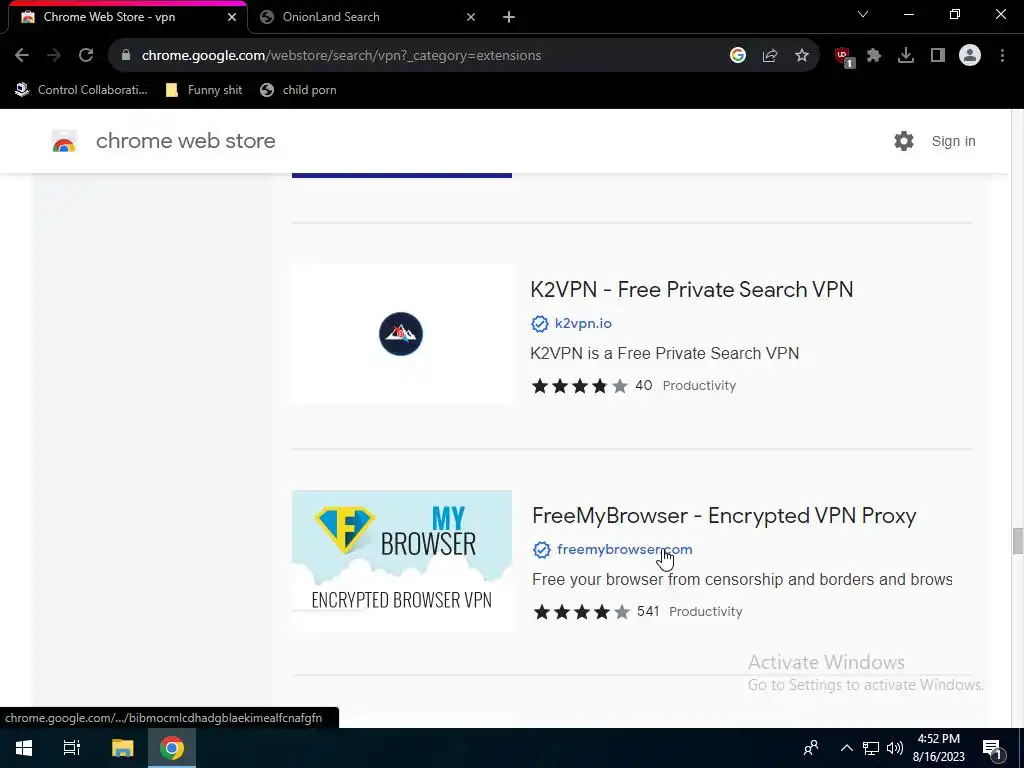Viewport: 1024px width, 768px height.
Task: Open the People icon in the taskbar
Action: point(812,748)
